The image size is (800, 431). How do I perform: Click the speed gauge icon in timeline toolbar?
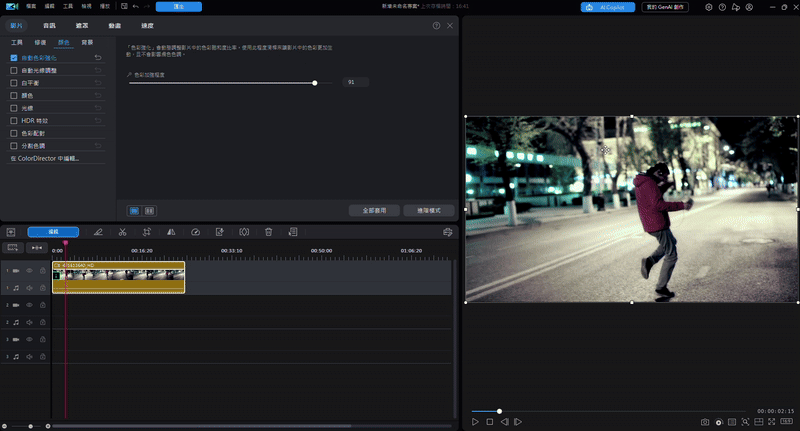coord(195,232)
